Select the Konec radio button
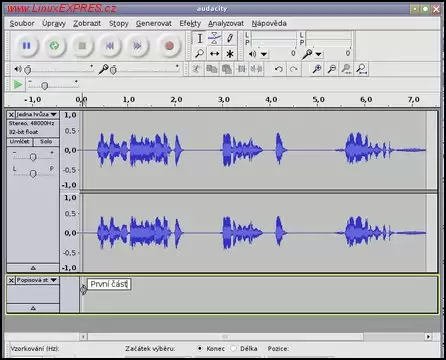 199,349
